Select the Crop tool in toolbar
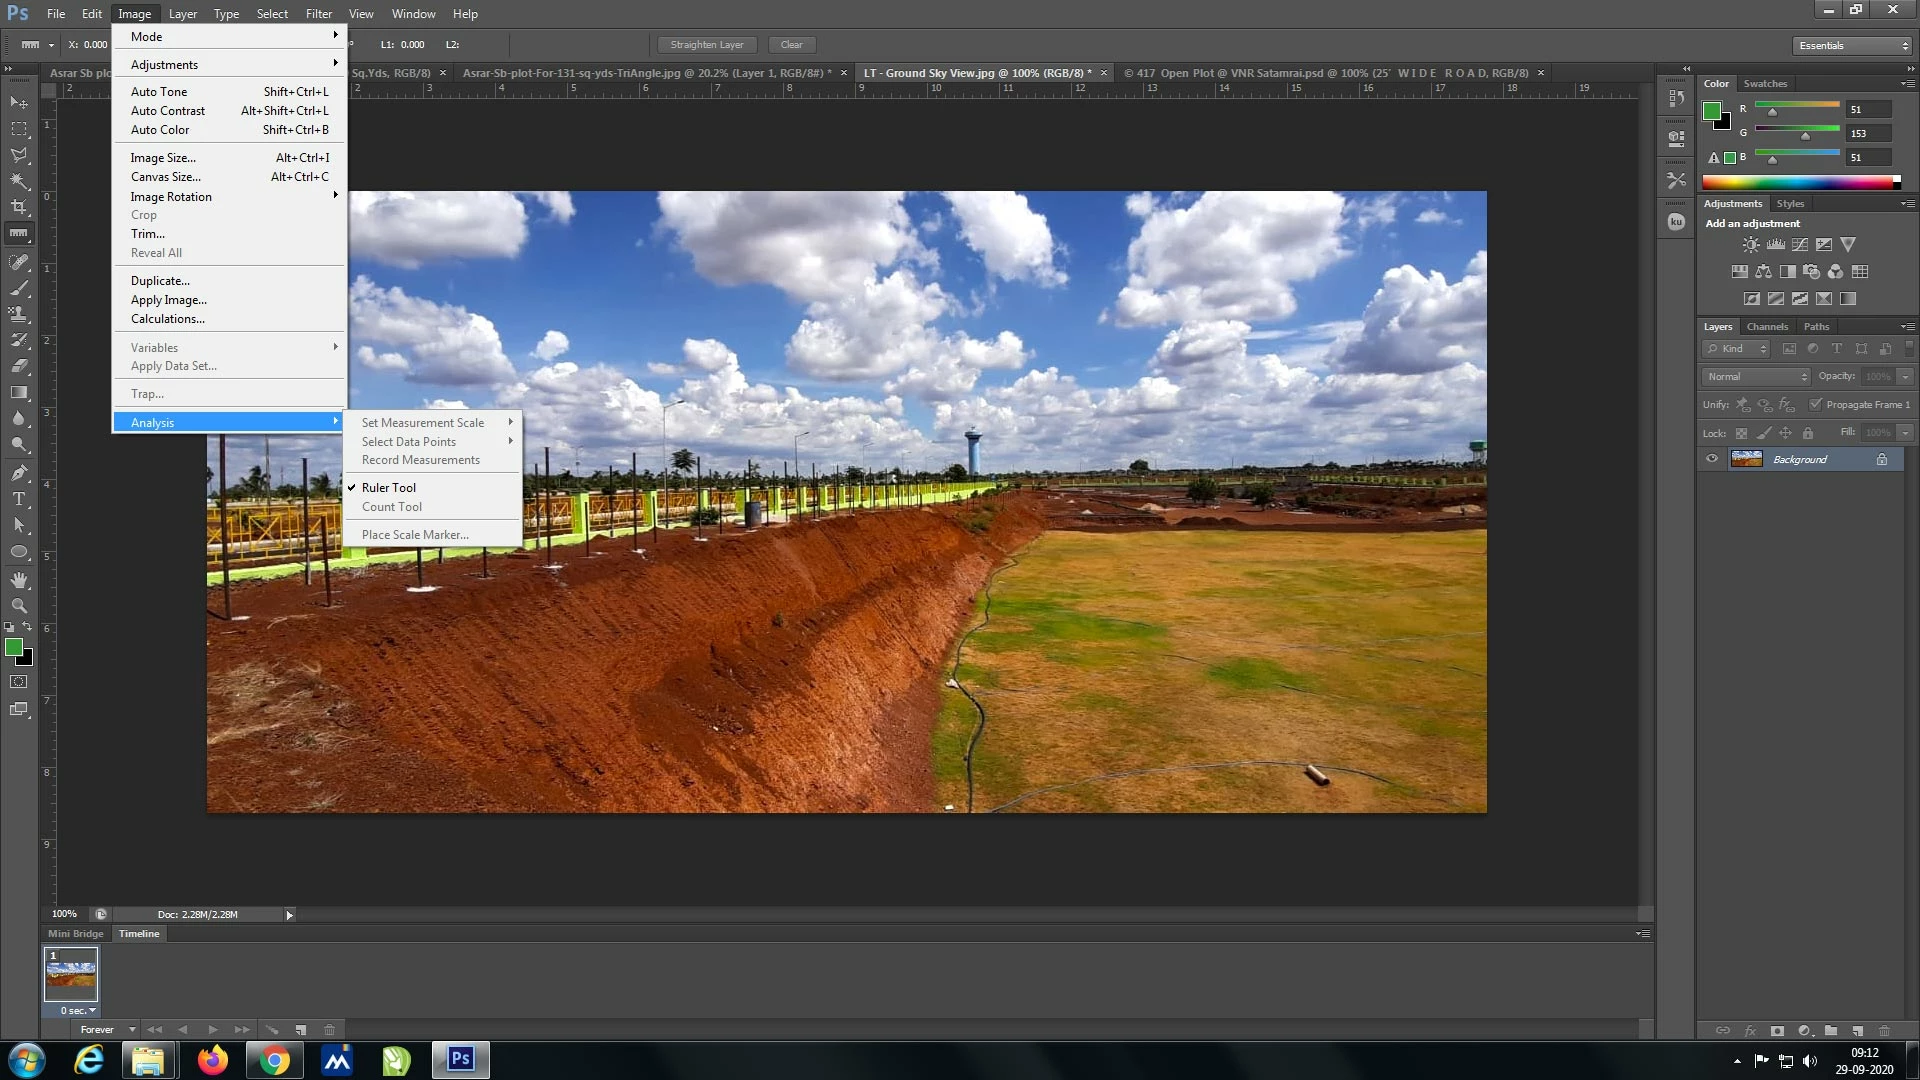 click(19, 207)
